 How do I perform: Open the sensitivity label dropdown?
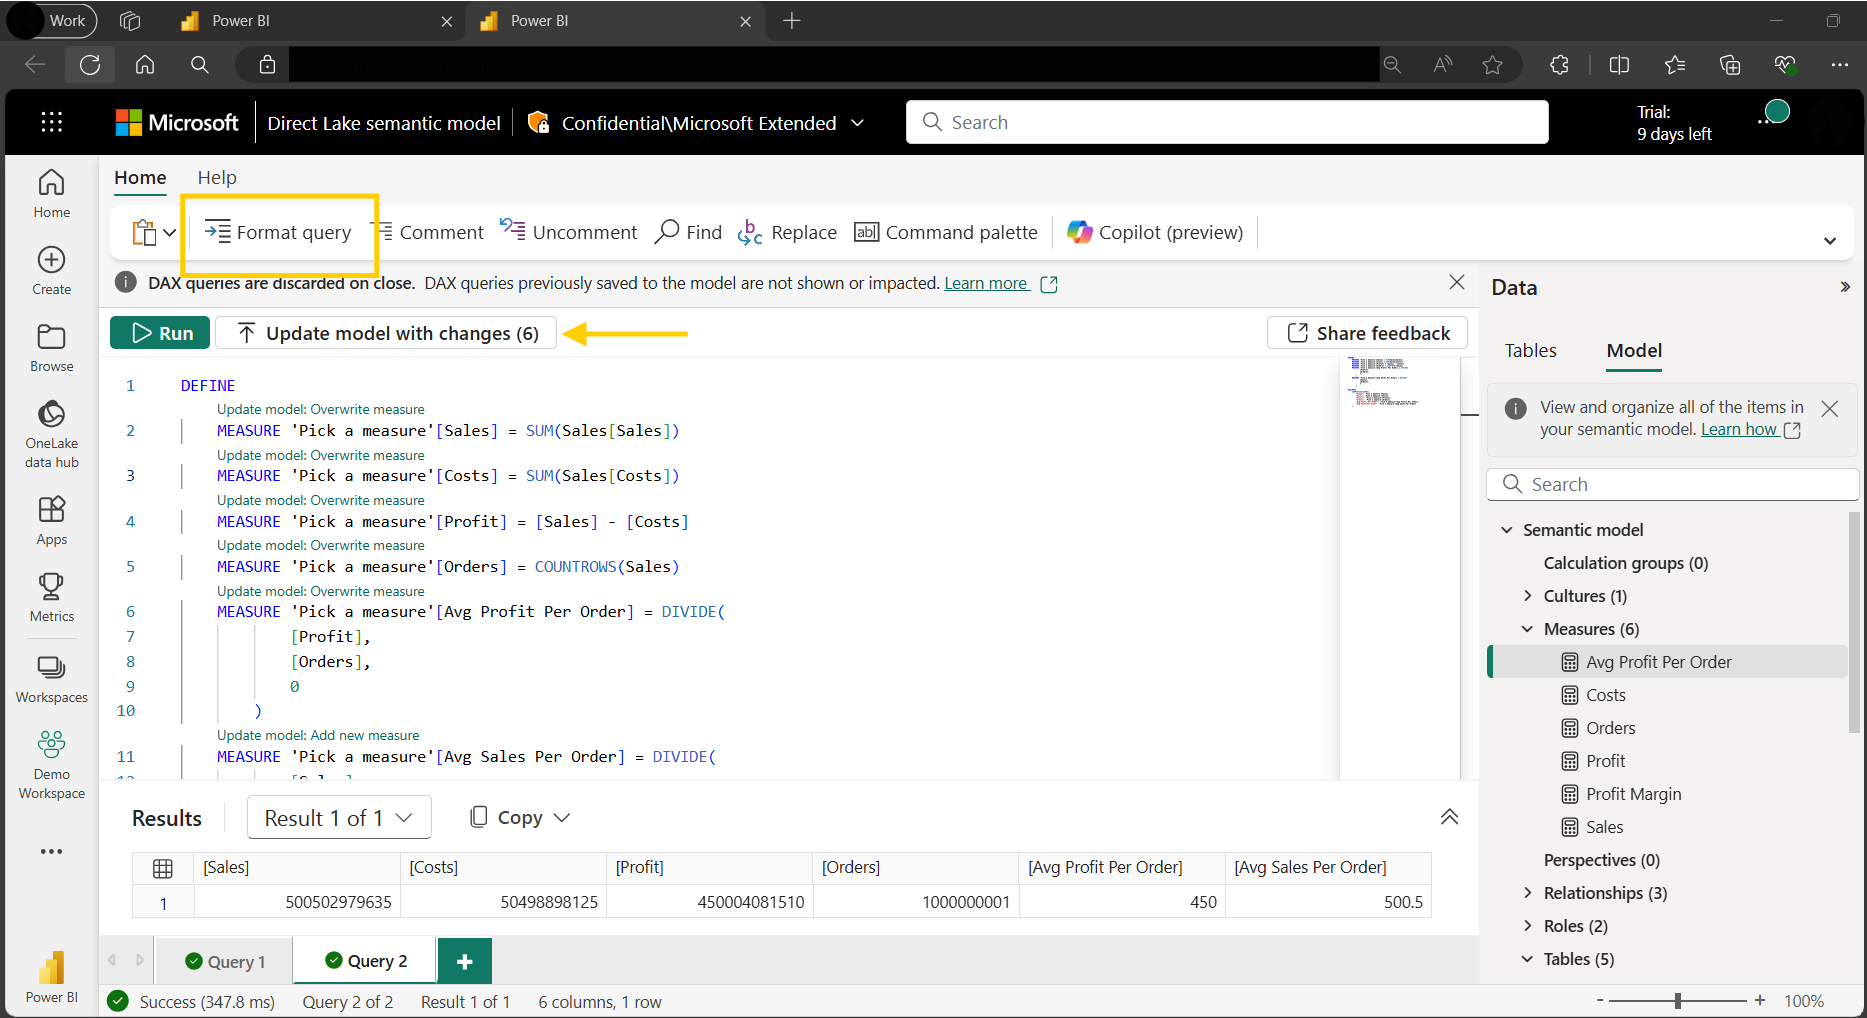857,123
